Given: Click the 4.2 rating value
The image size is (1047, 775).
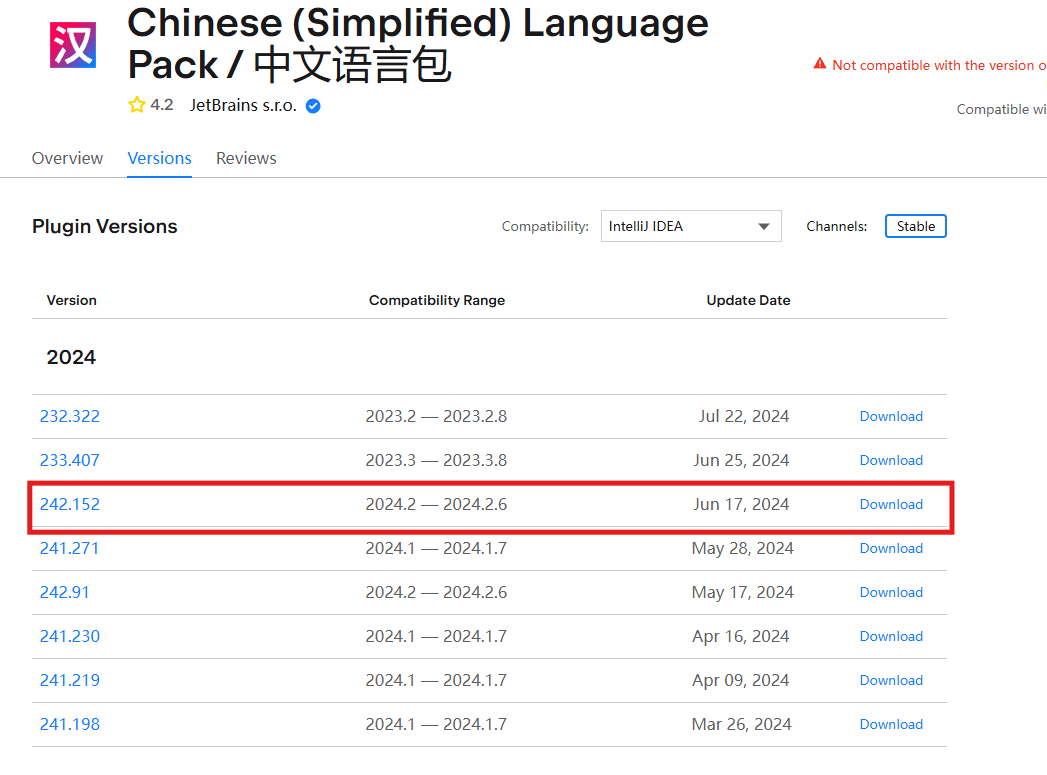Looking at the screenshot, I should click(162, 105).
